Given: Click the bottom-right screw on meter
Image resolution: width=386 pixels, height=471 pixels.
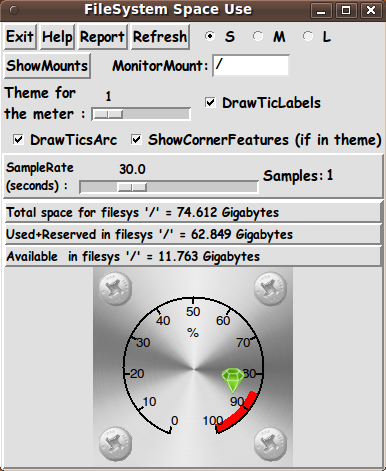Looking at the screenshot, I should [270, 444].
